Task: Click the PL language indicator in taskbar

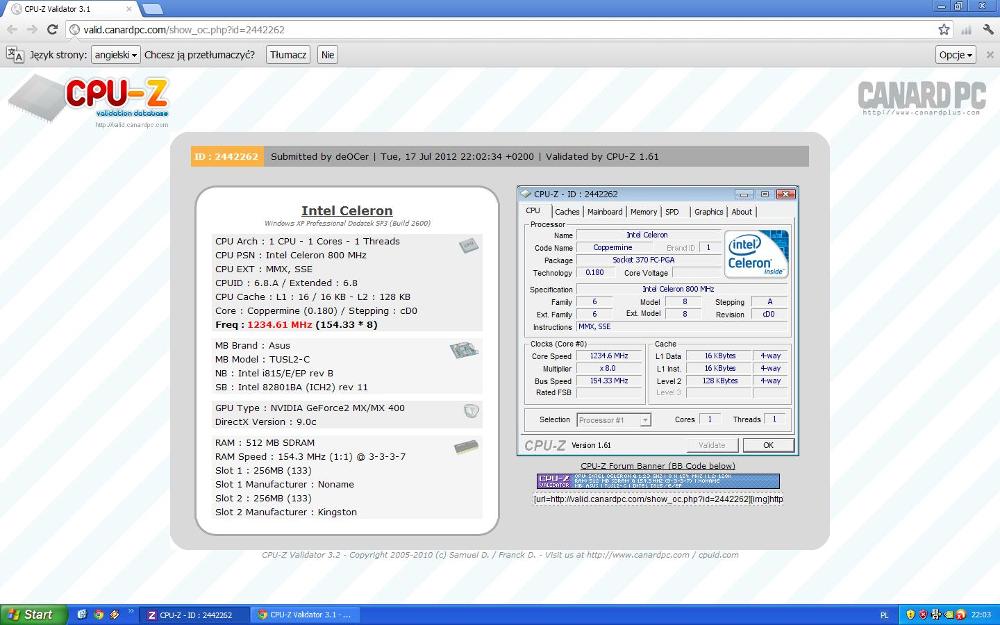Action: [884, 615]
